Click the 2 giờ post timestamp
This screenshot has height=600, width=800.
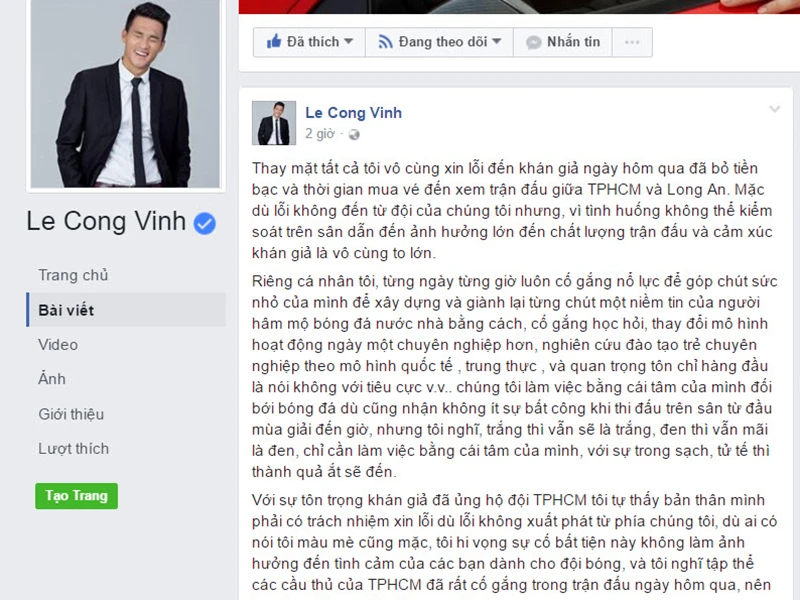click(320, 134)
